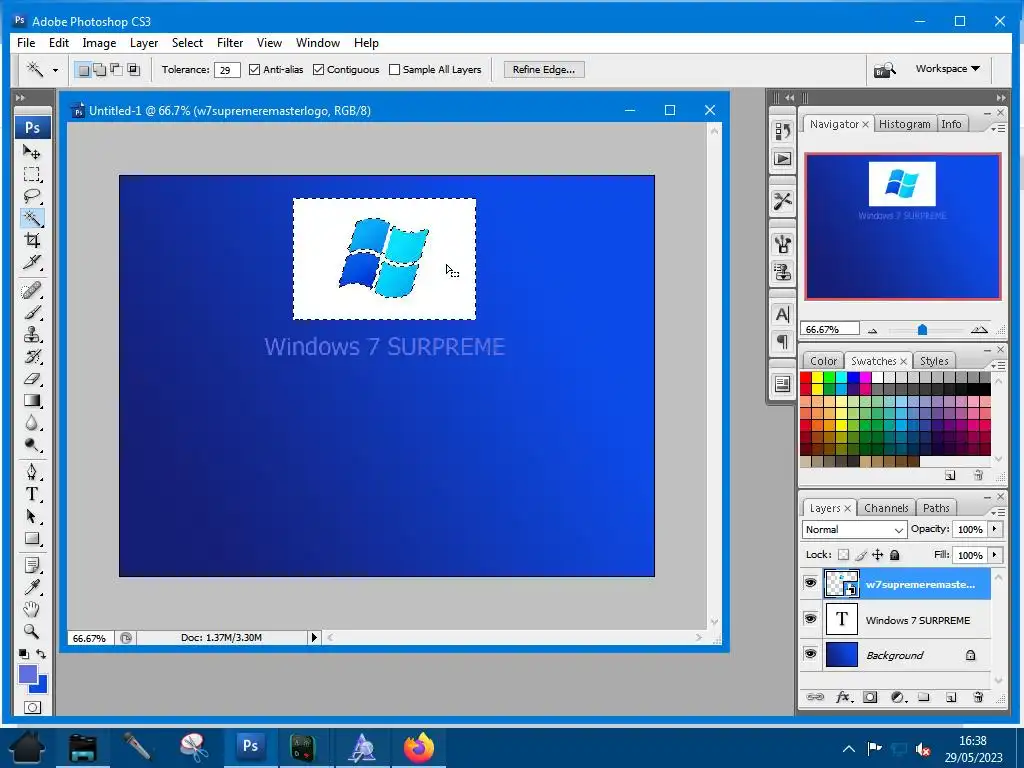
Task: Open the tool preset picker arrow
Action: [56, 70]
